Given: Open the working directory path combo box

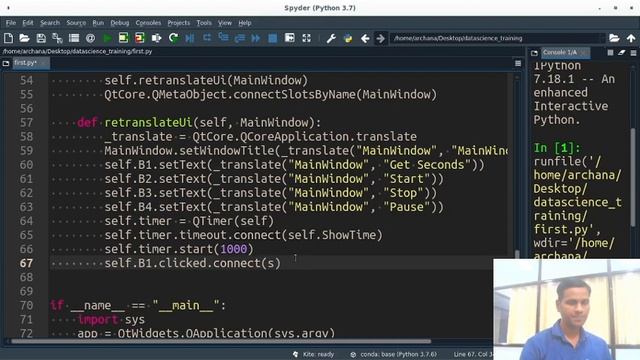Looking at the screenshot, I should [497, 38].
